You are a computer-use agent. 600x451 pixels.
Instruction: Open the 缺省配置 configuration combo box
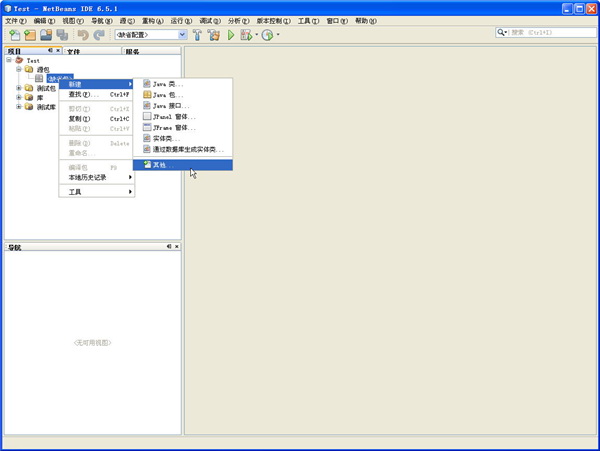pyautogui.click(x=151, y=35)
